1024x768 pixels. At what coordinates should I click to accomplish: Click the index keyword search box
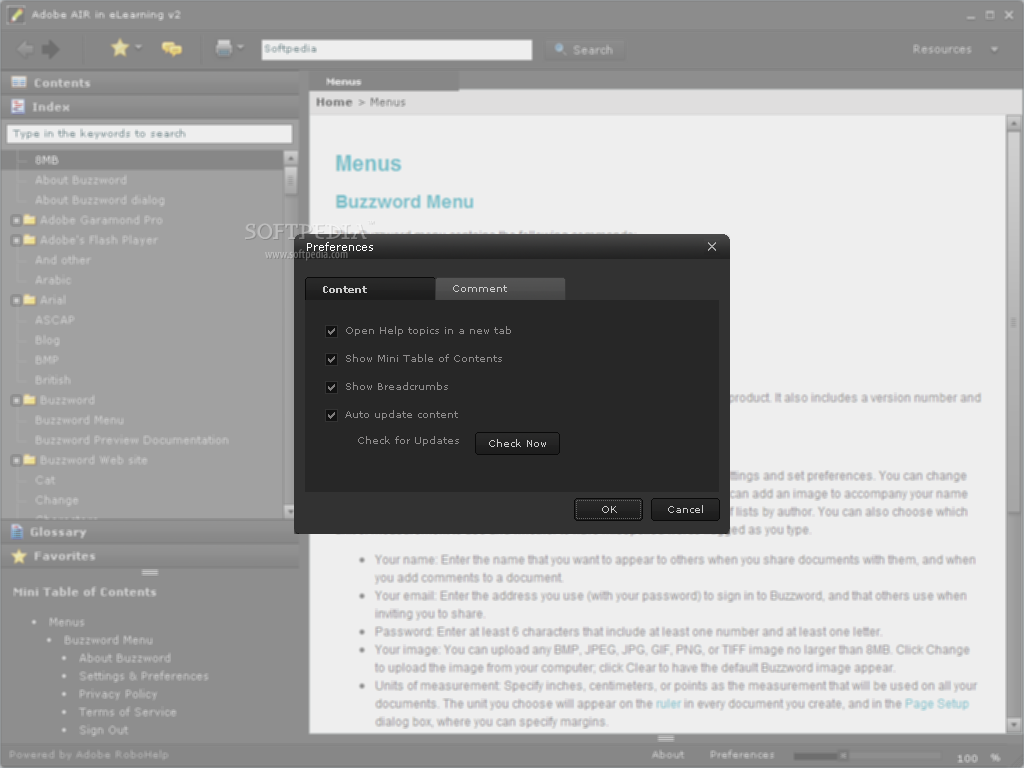pos(149,133)
